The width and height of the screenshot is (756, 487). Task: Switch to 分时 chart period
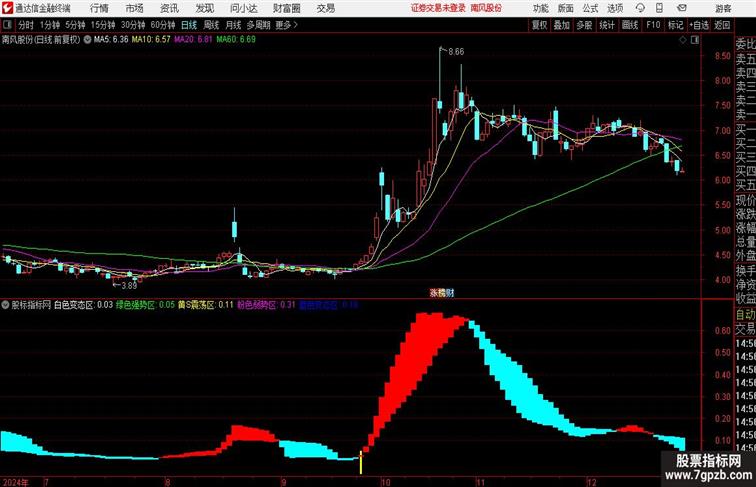[x=26, y=25]
